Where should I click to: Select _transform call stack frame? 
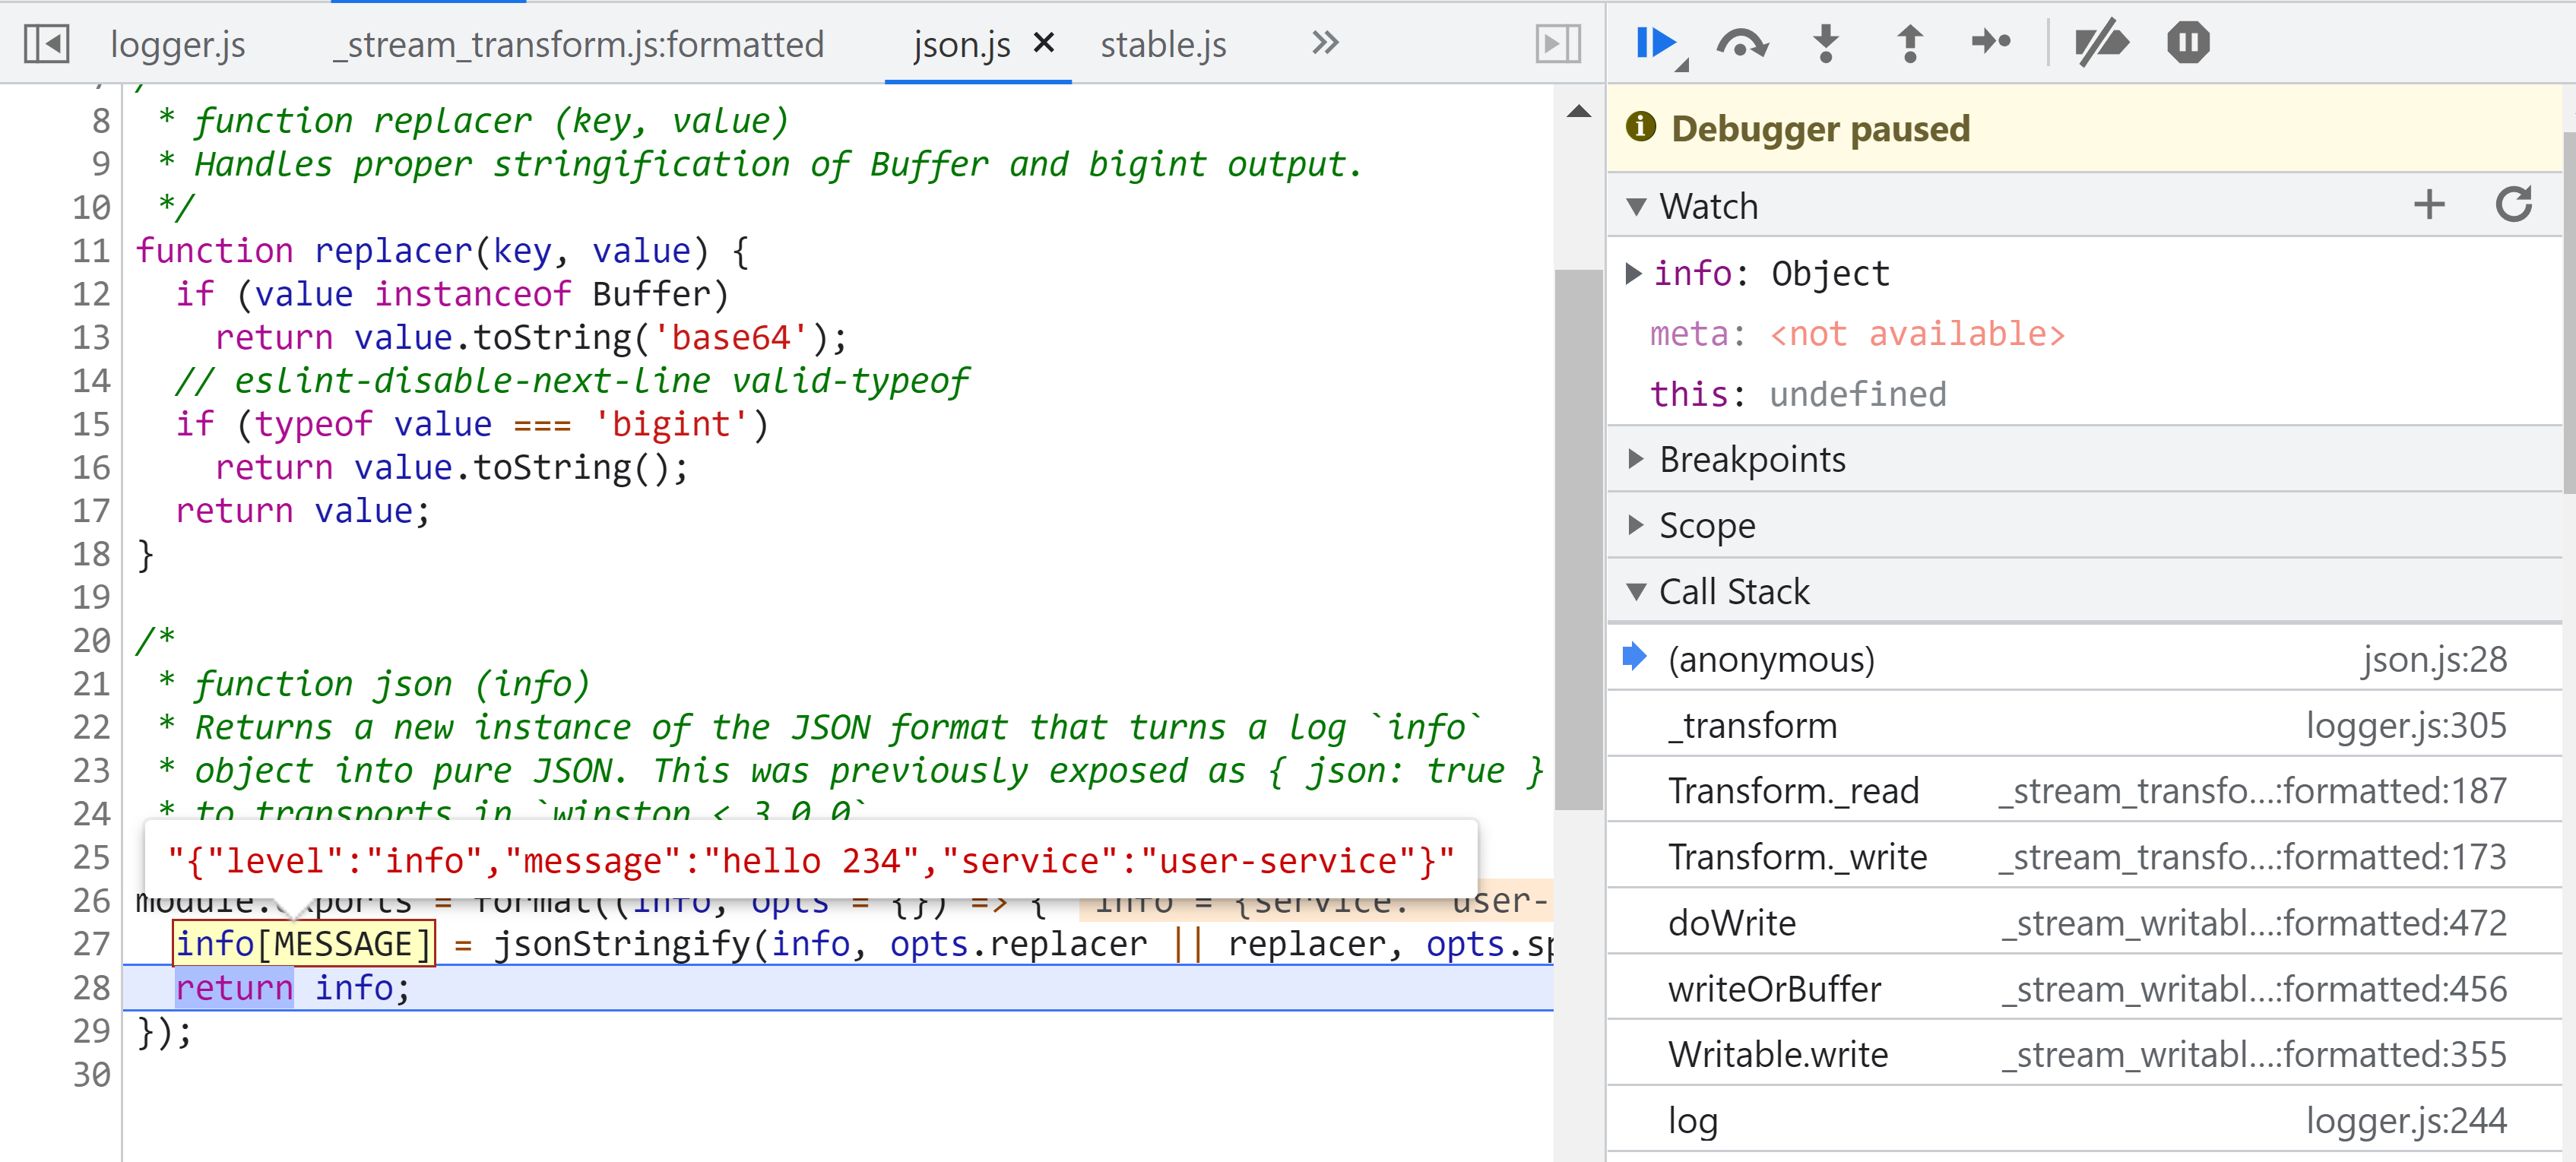[x=1752, y=725]
